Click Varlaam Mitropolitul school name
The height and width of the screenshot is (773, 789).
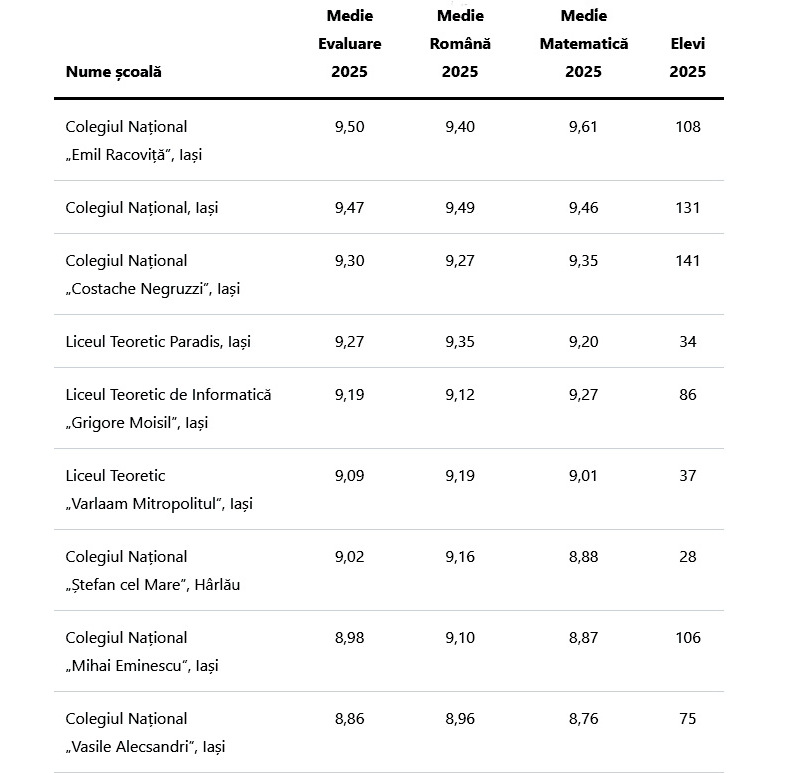pos(159,490)
